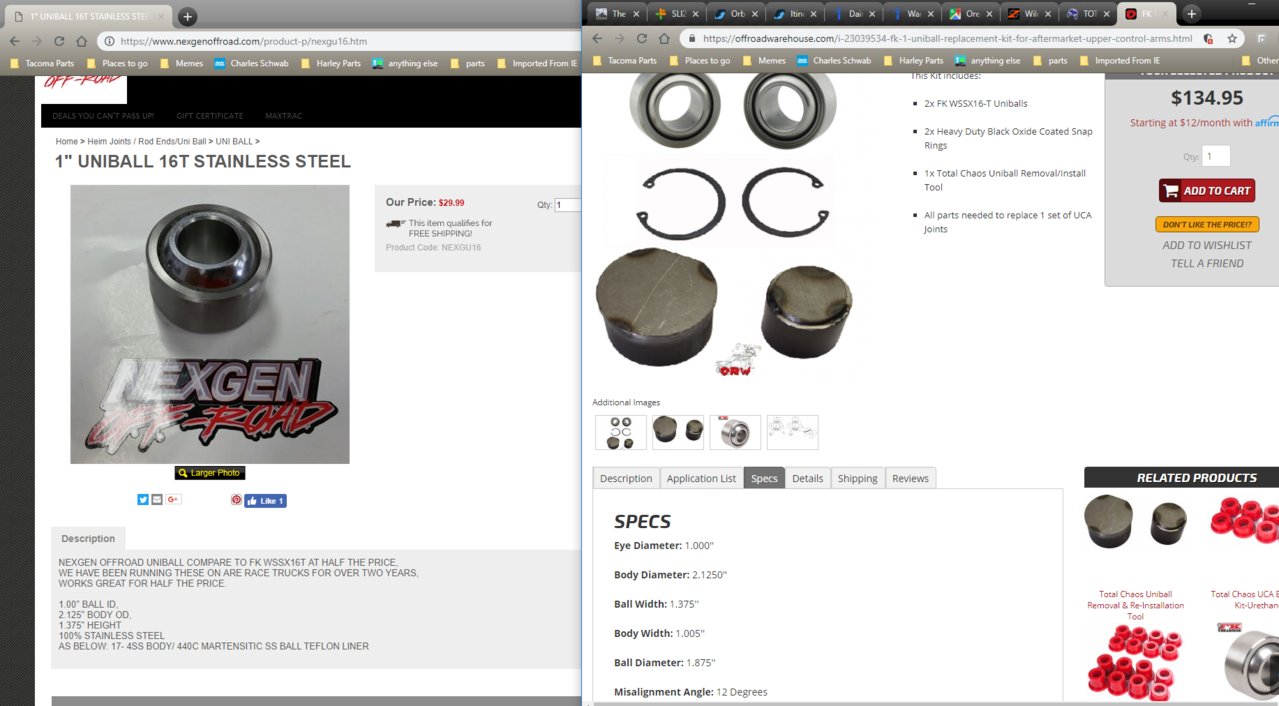Close the FK tab in right browser
1279x706 pixels.
point(1165,14)
